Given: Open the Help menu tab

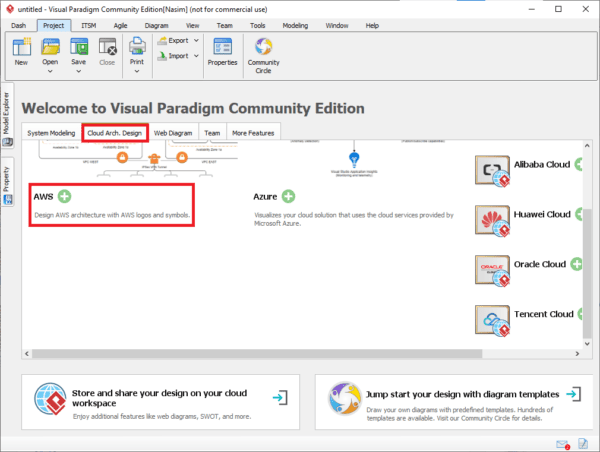Looking at the screenshot, I should pyautogui.click(x=372, y=26).
